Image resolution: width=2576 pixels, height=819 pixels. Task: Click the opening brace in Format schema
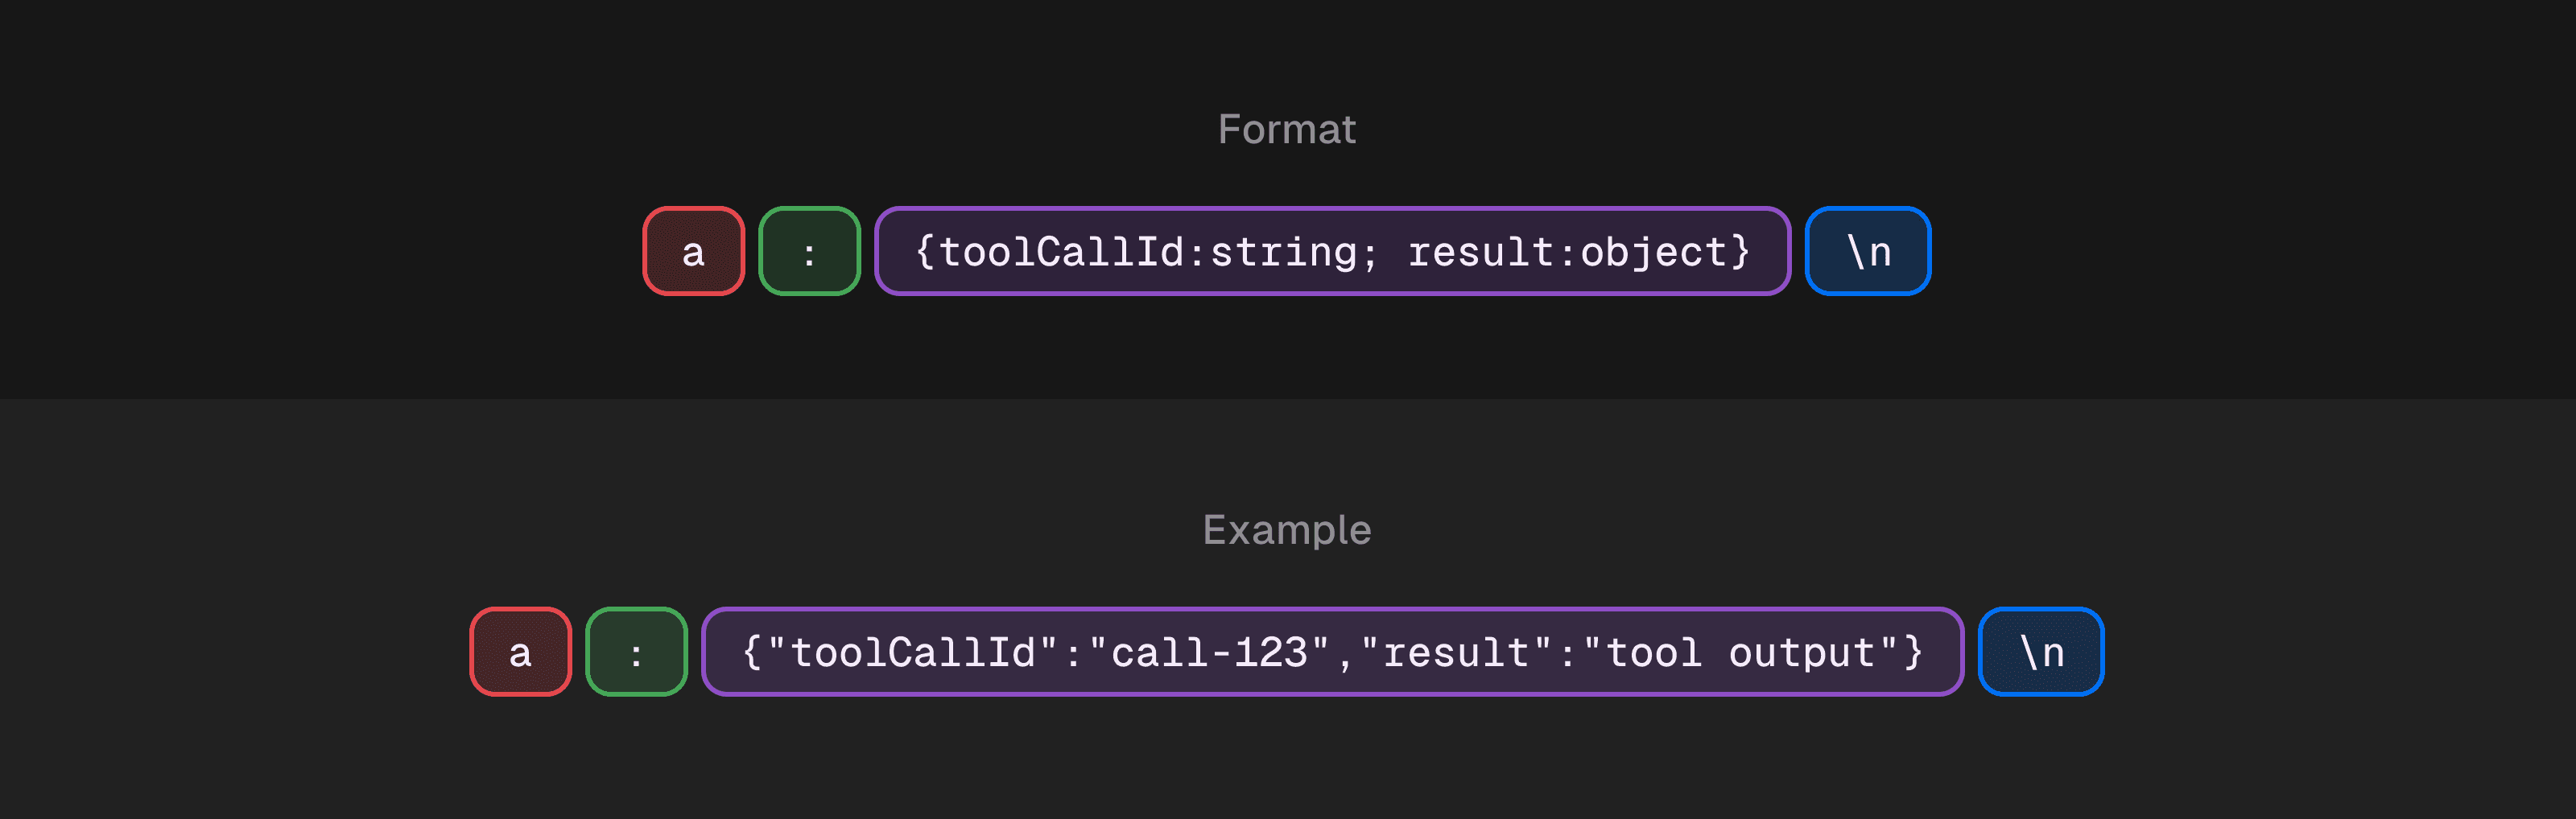(x=924, y=252)
